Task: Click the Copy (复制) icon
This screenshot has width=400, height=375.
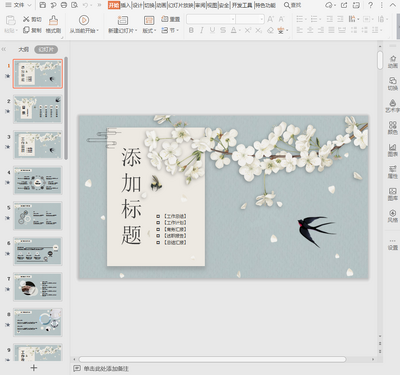Action: click(26, 30)
